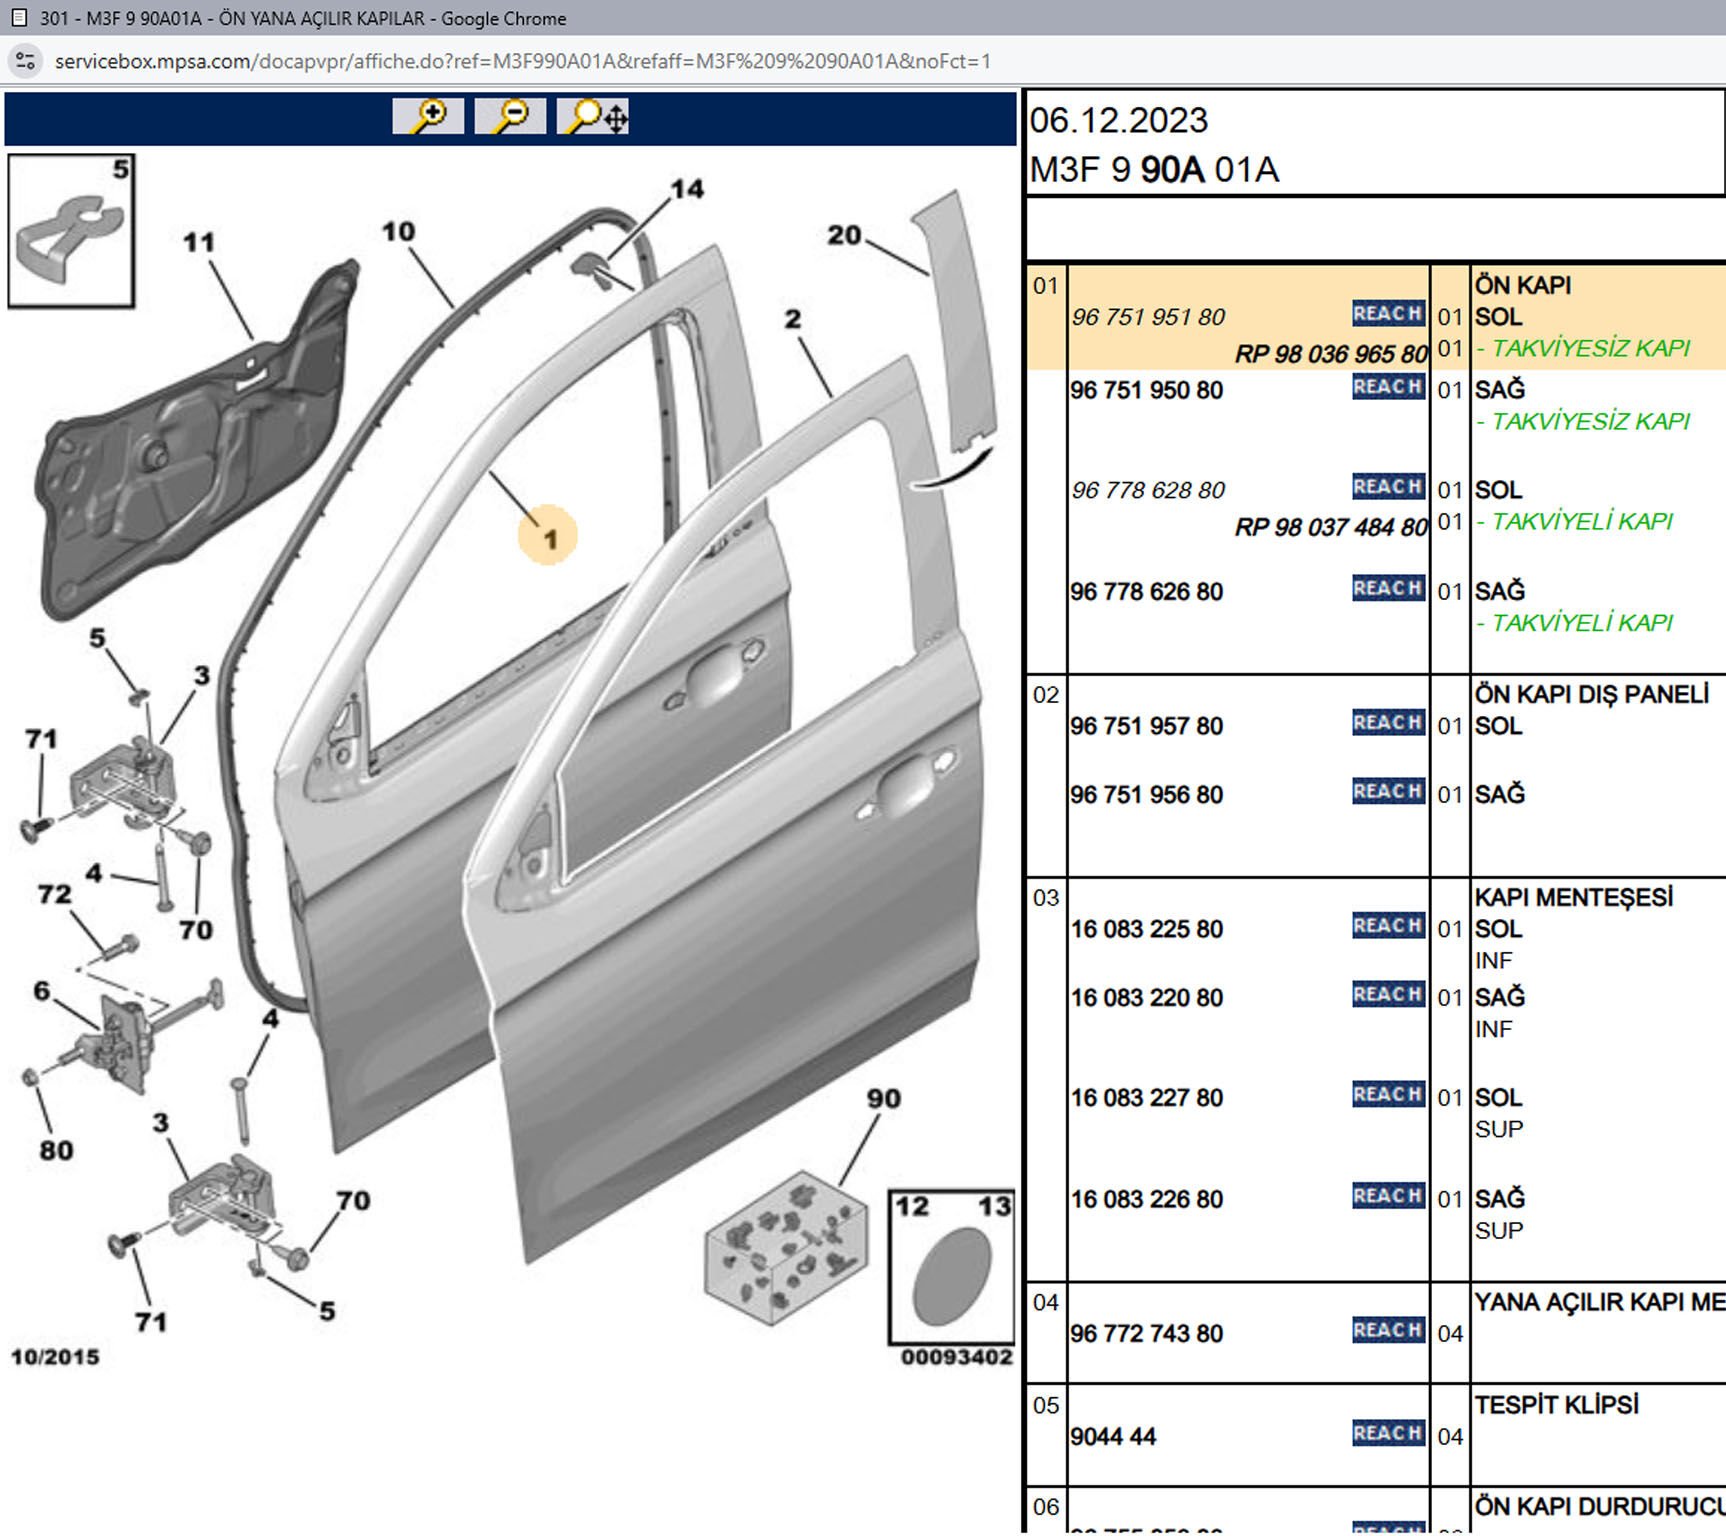Click REACH badge next to 96 772 743 80
Screen dimensions: 1726x1536
[x=1387, y=1330]
